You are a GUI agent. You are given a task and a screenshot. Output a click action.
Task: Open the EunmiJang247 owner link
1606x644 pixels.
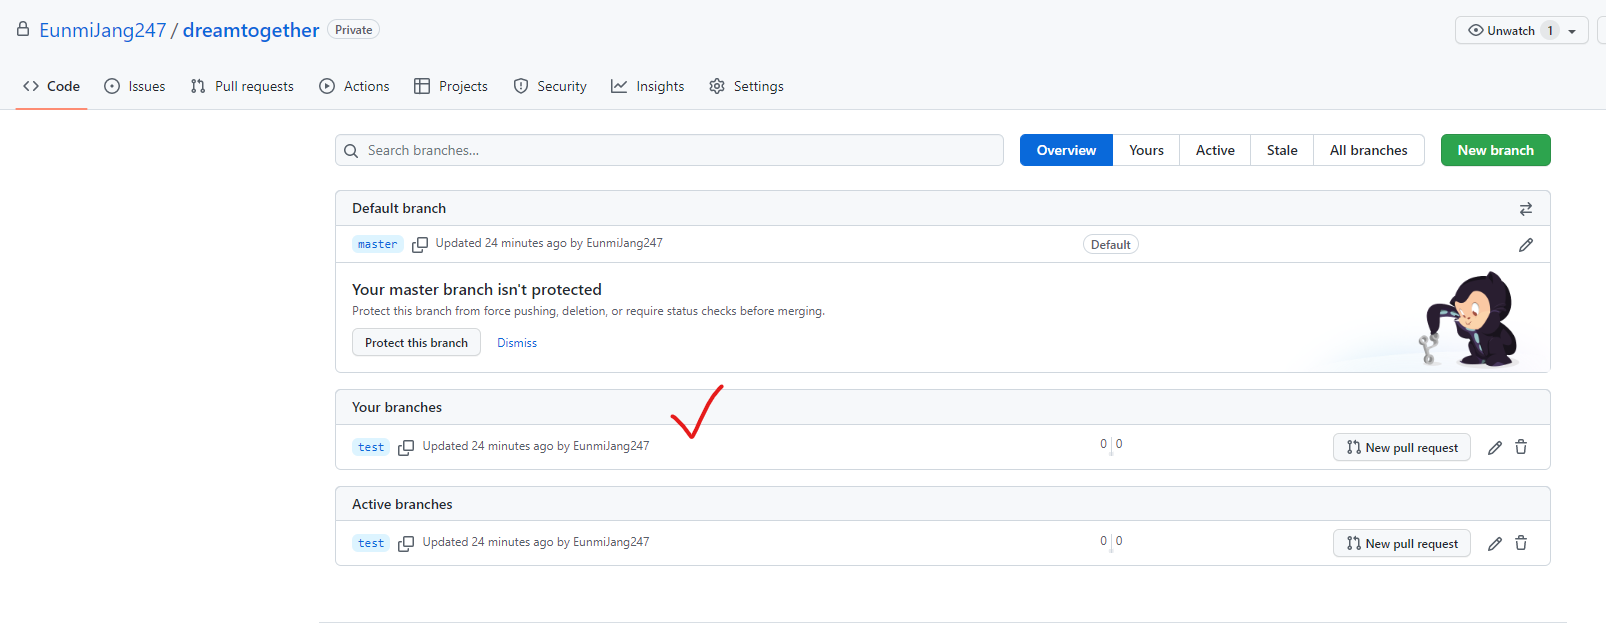pyautogui.click(x=103, y=30)
